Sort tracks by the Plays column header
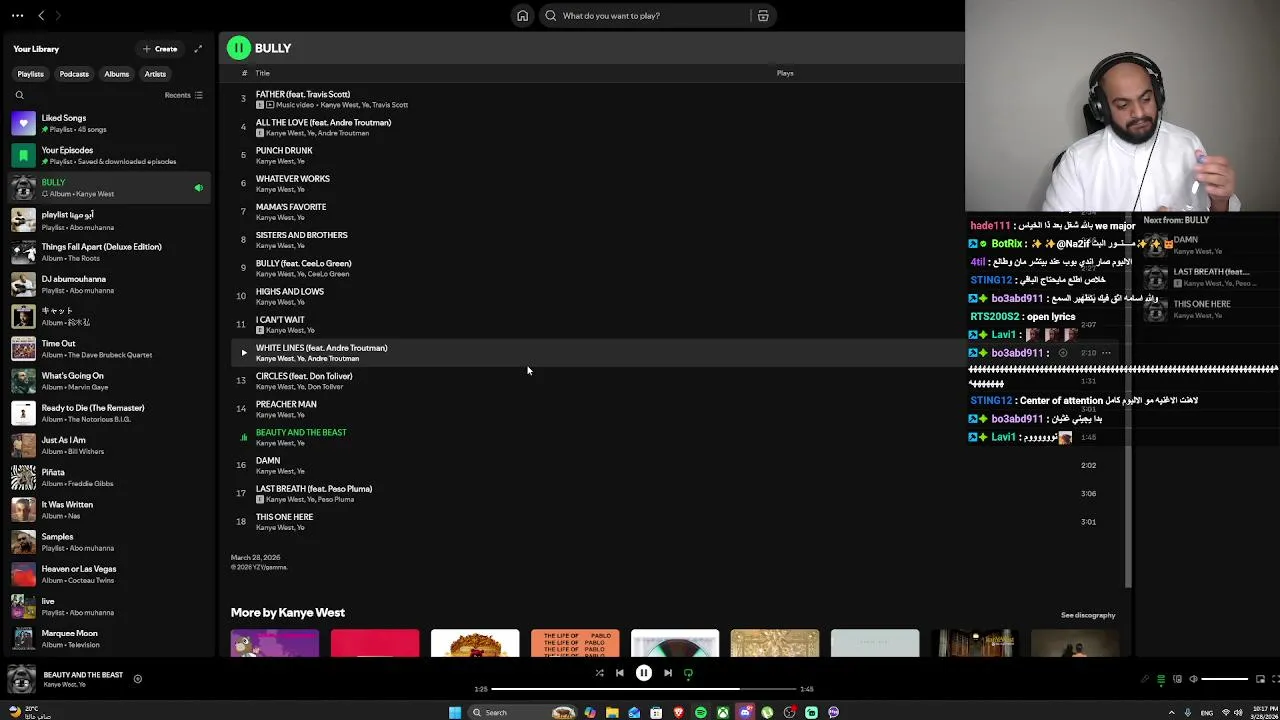Viewport: 1280px width, 720px height. [785, 73]
